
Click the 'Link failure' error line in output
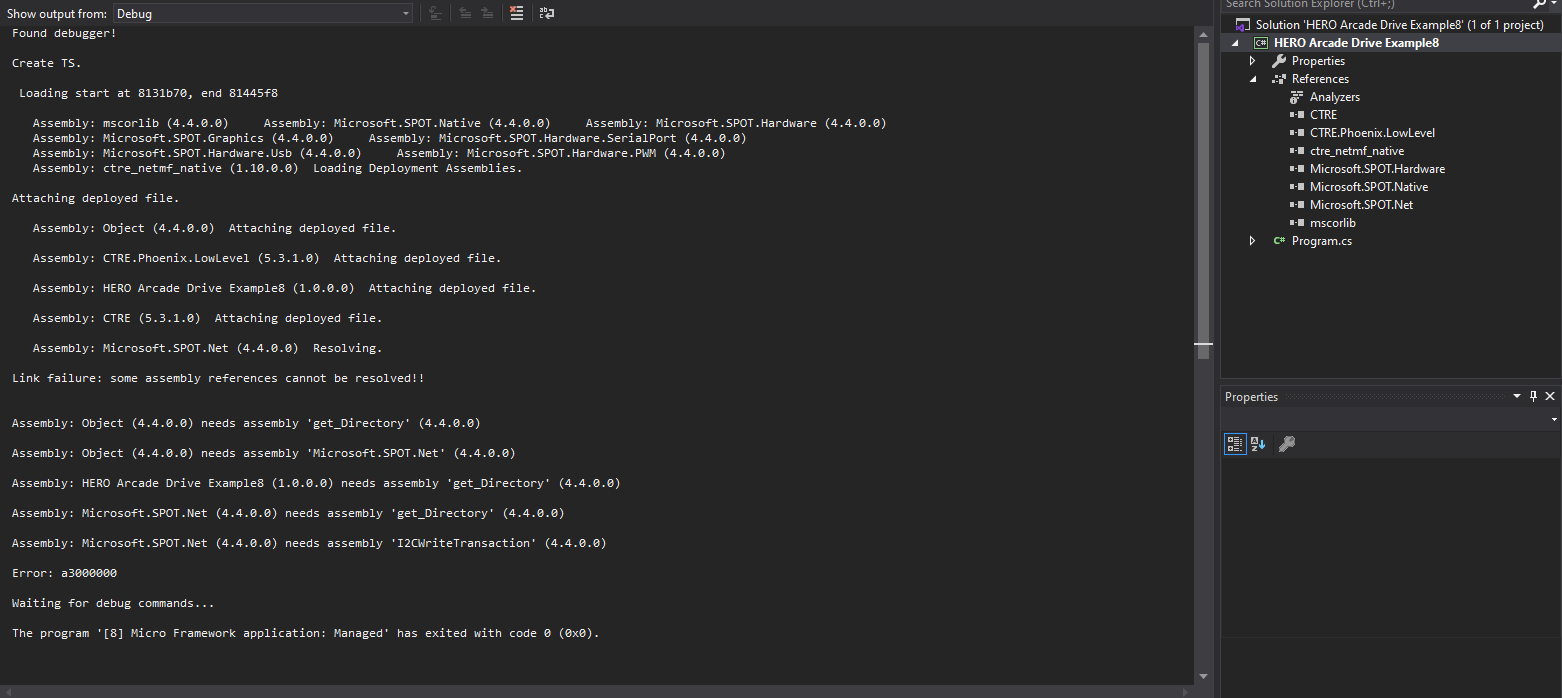218,378
